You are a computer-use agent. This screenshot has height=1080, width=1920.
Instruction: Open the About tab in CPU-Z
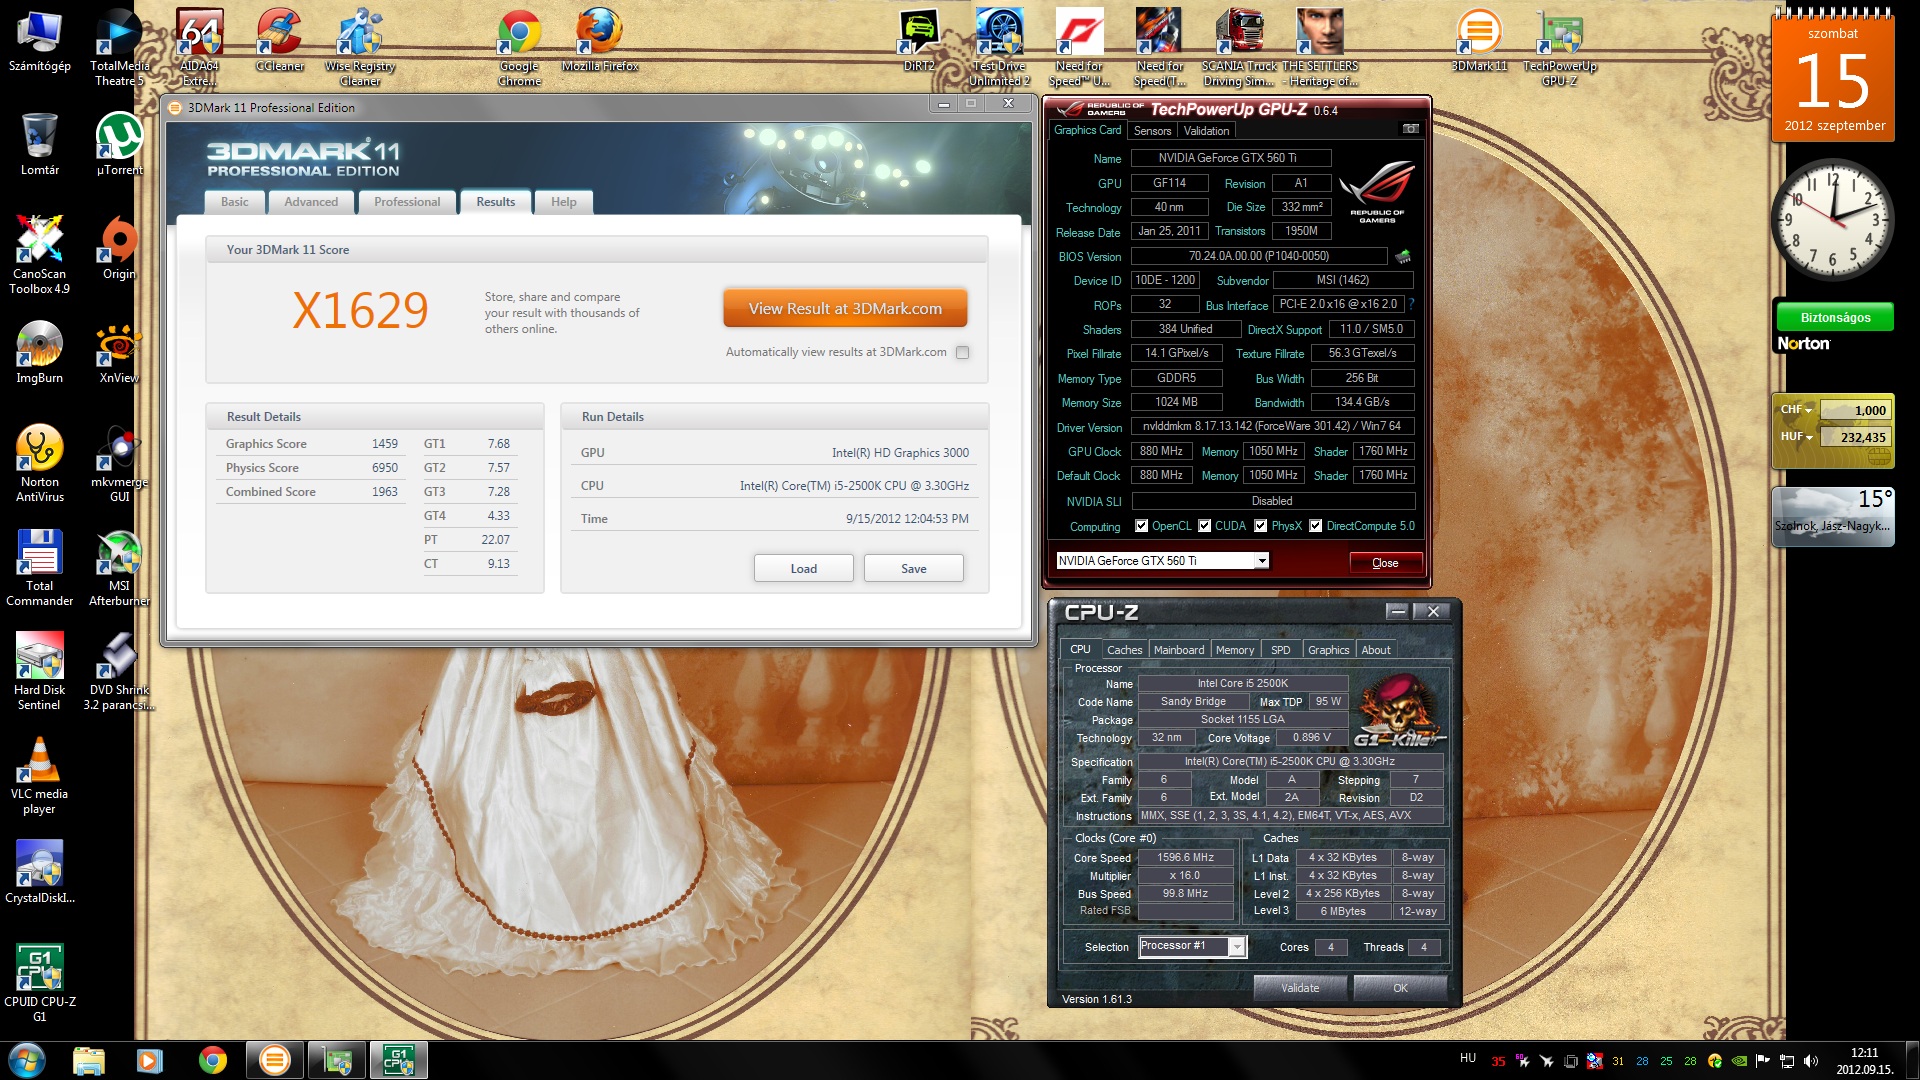tap(1376, 650)
